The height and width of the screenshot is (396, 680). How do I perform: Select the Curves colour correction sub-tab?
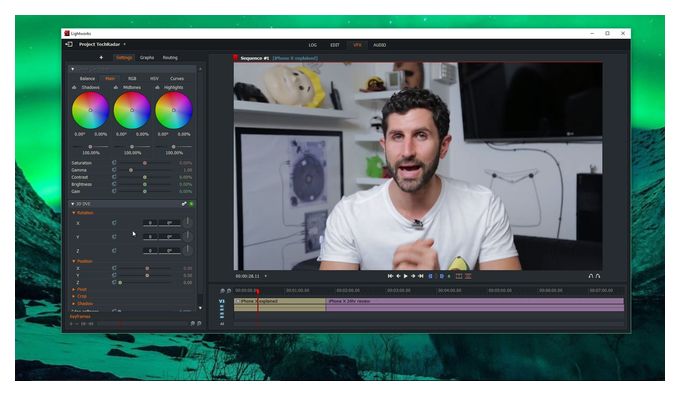(177, 79)
